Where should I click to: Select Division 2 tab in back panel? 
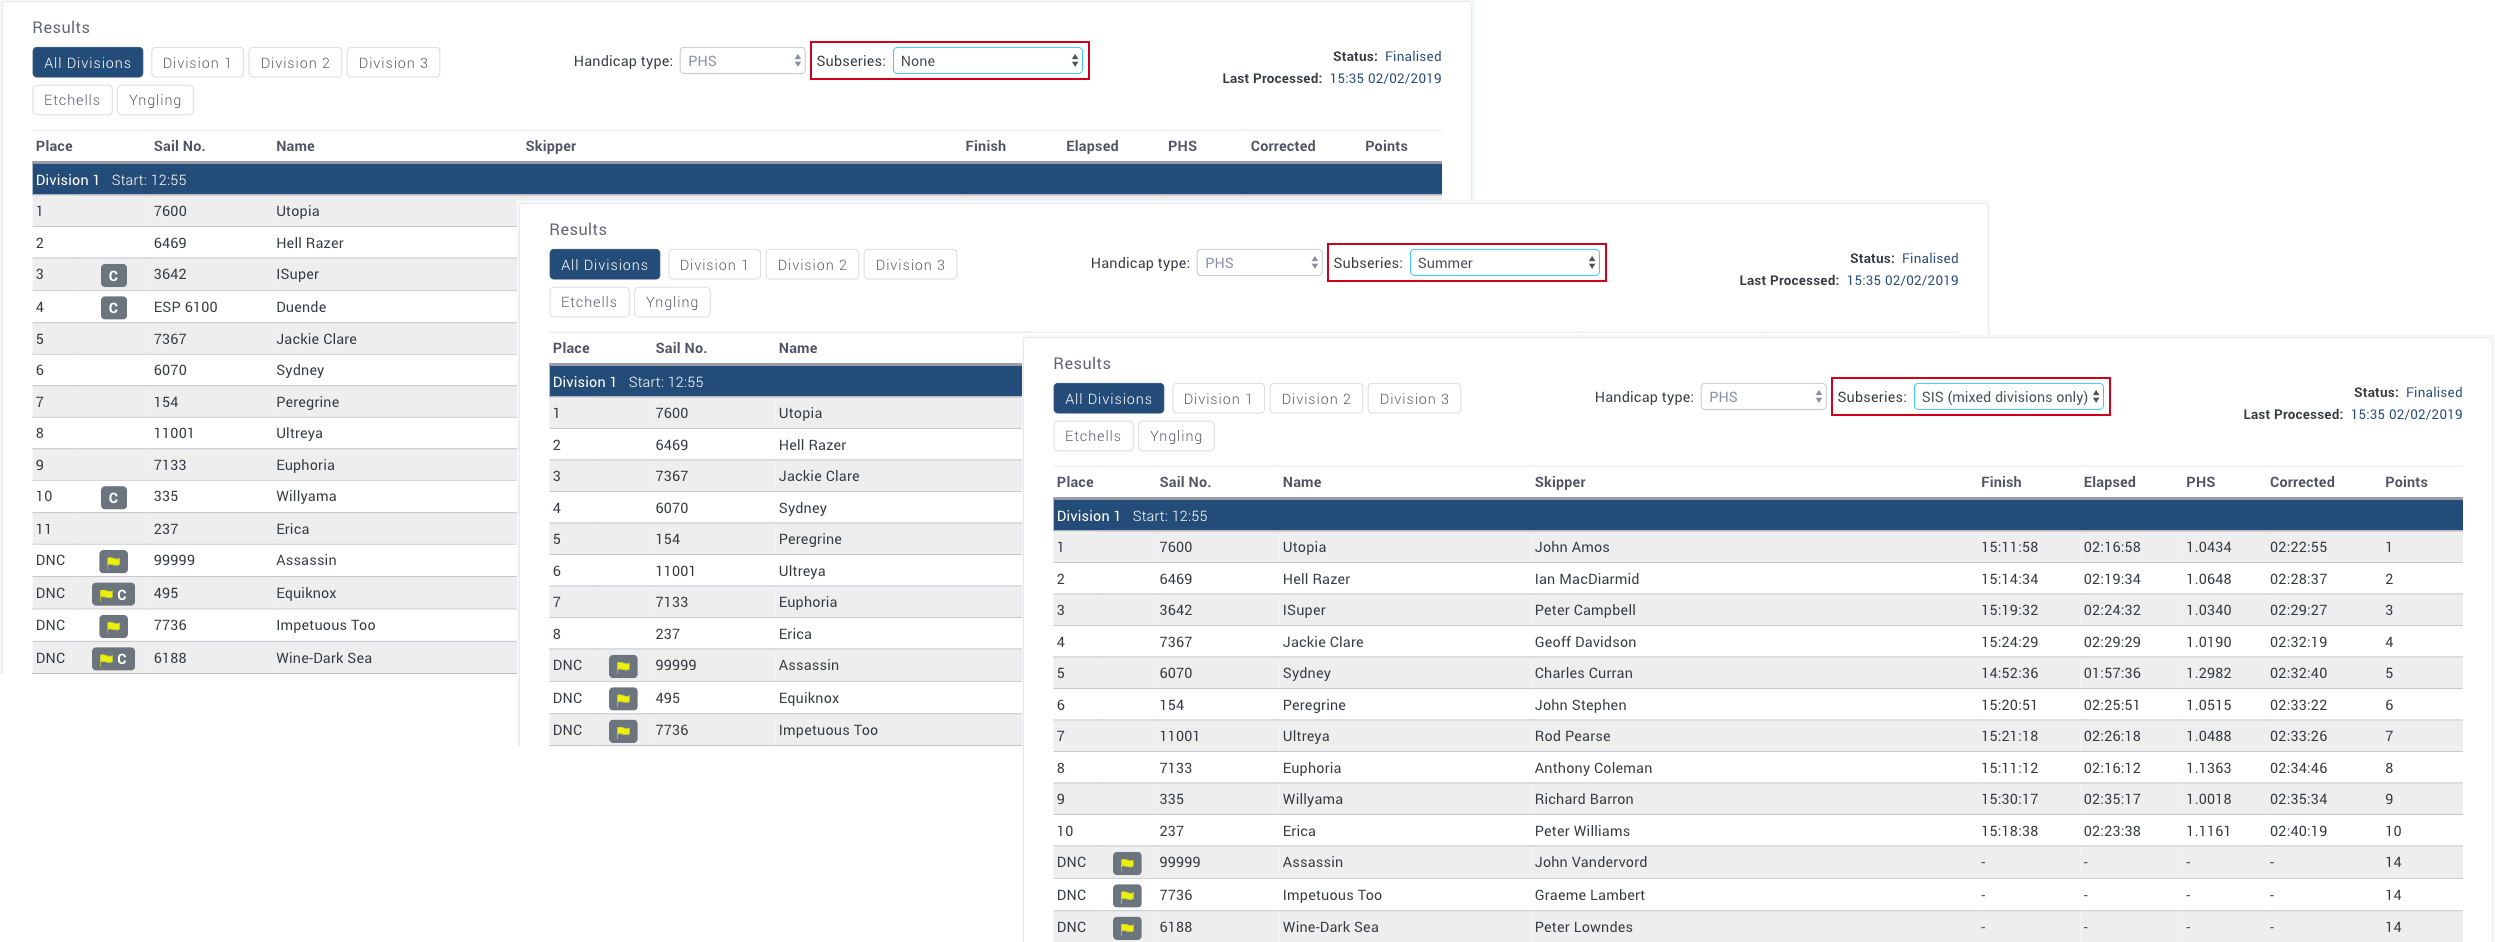[x=295, y=63]
